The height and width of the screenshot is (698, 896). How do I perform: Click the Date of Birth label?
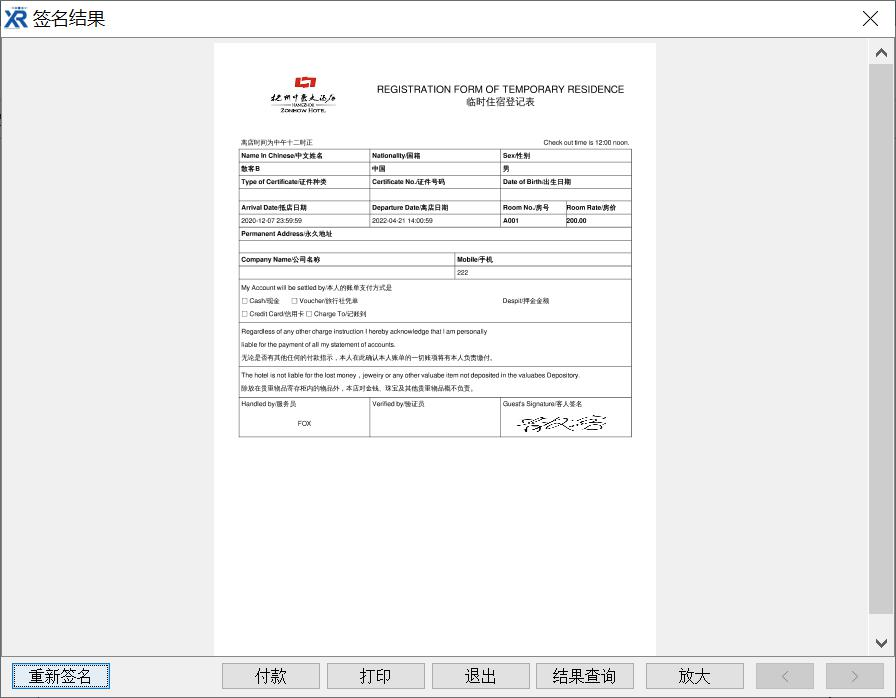pyautogui.click(x=537, y=182)
